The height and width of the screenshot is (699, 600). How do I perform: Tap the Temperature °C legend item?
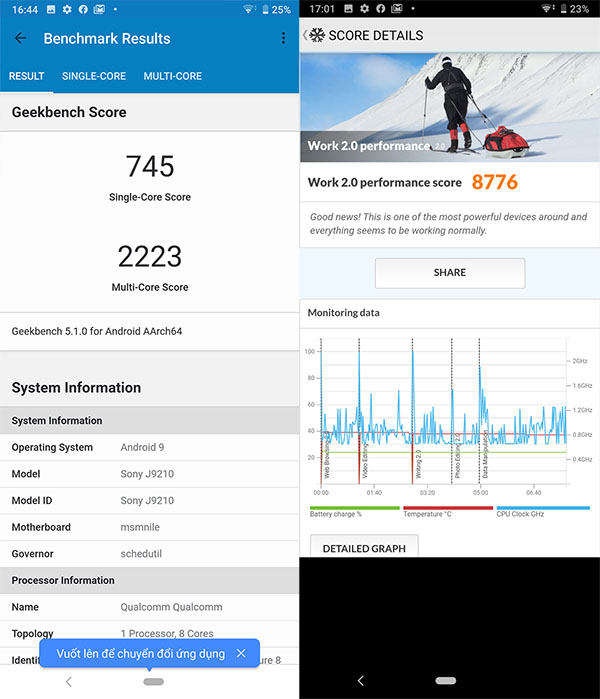pos(448,512)
